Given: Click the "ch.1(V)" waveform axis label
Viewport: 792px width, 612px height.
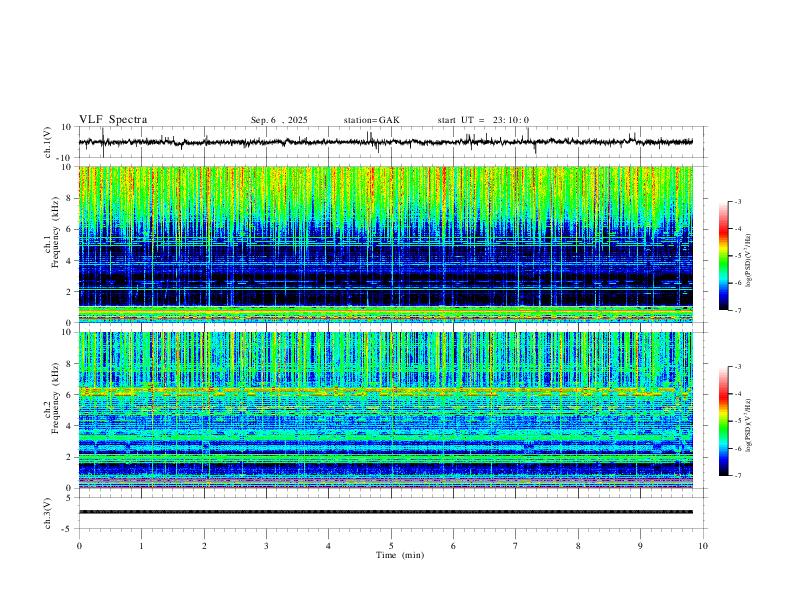Looking at the screenshot, I should point(48,142).
